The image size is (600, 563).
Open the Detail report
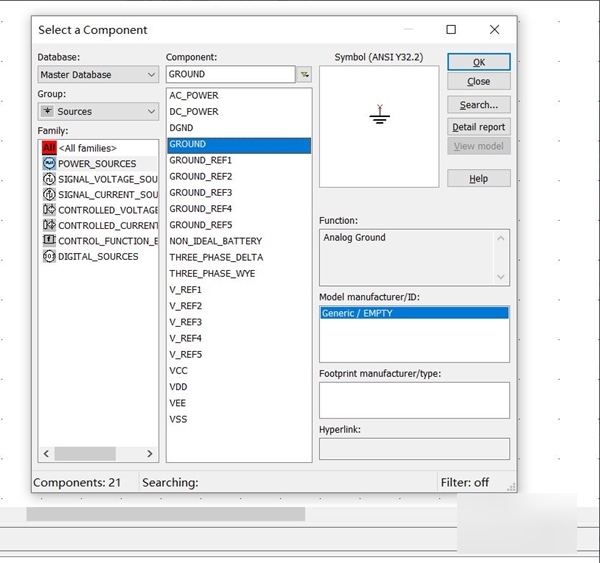pyautogui.click(x=479, y=127)
